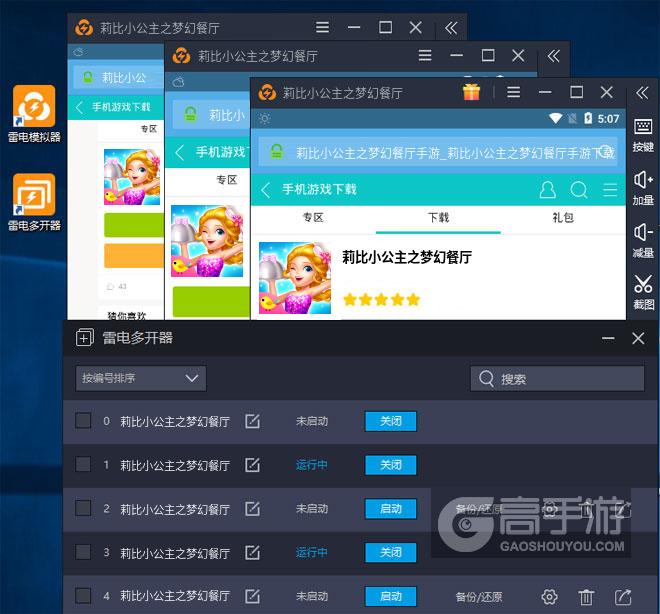Click 备份/还原 for instance 4

(x=479, y=597)
